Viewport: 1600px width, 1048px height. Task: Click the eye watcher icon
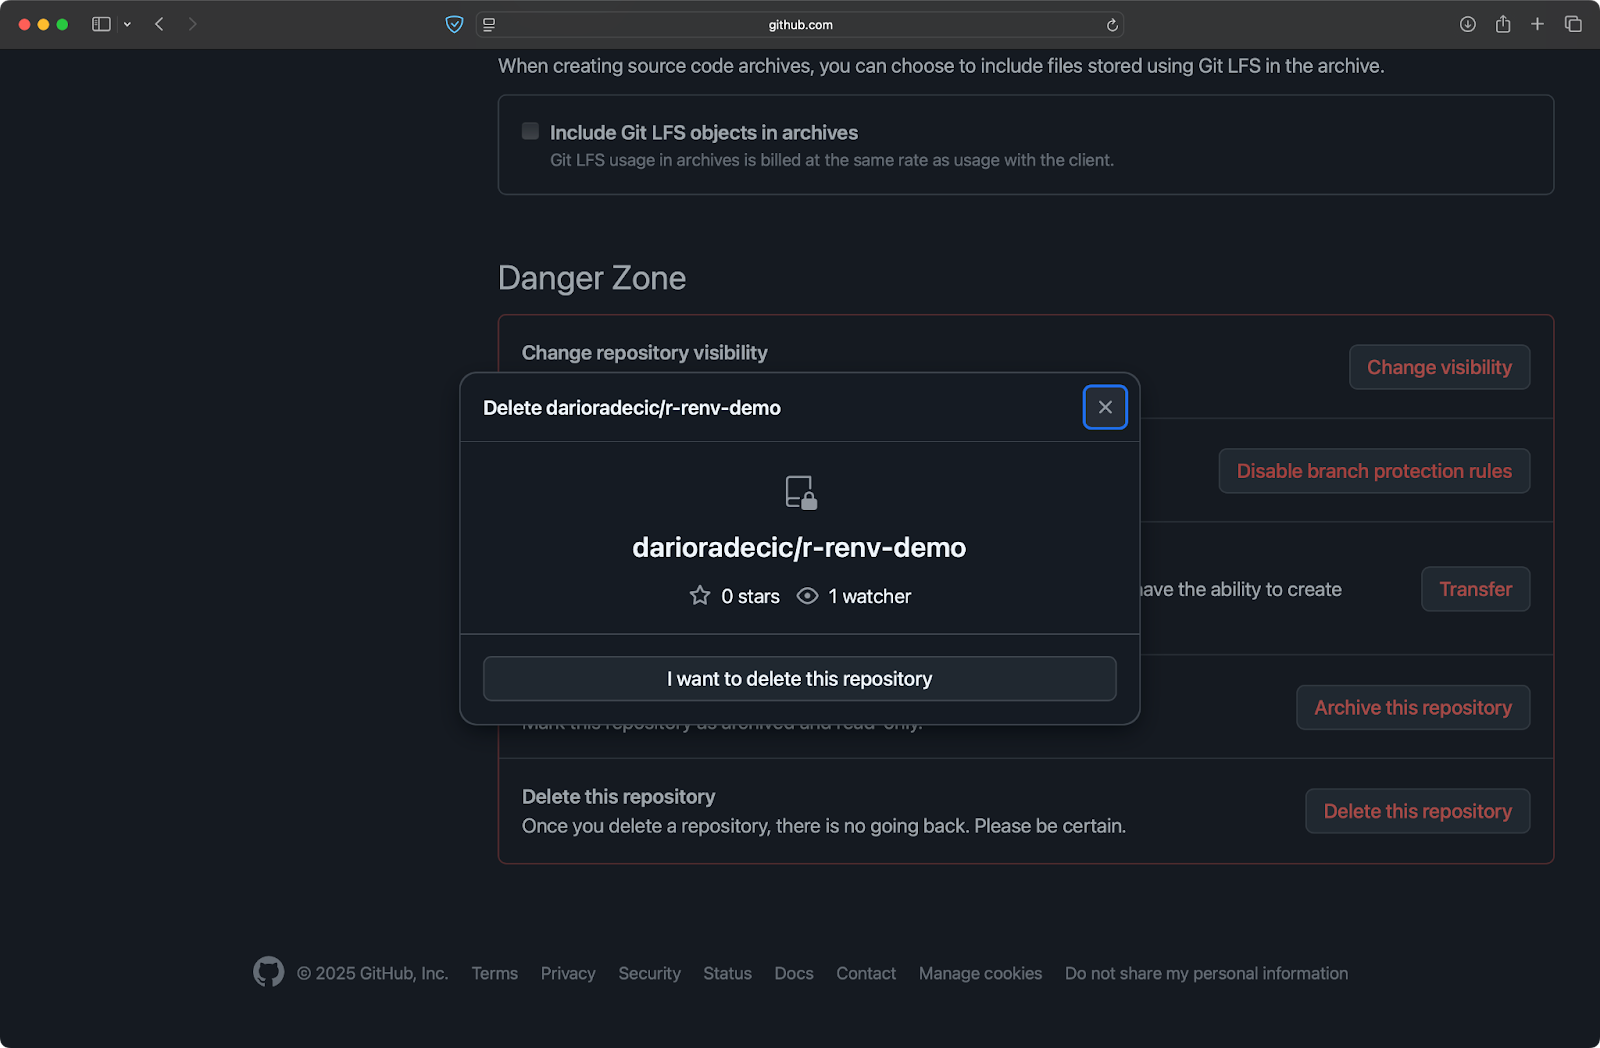coord(807,596)
